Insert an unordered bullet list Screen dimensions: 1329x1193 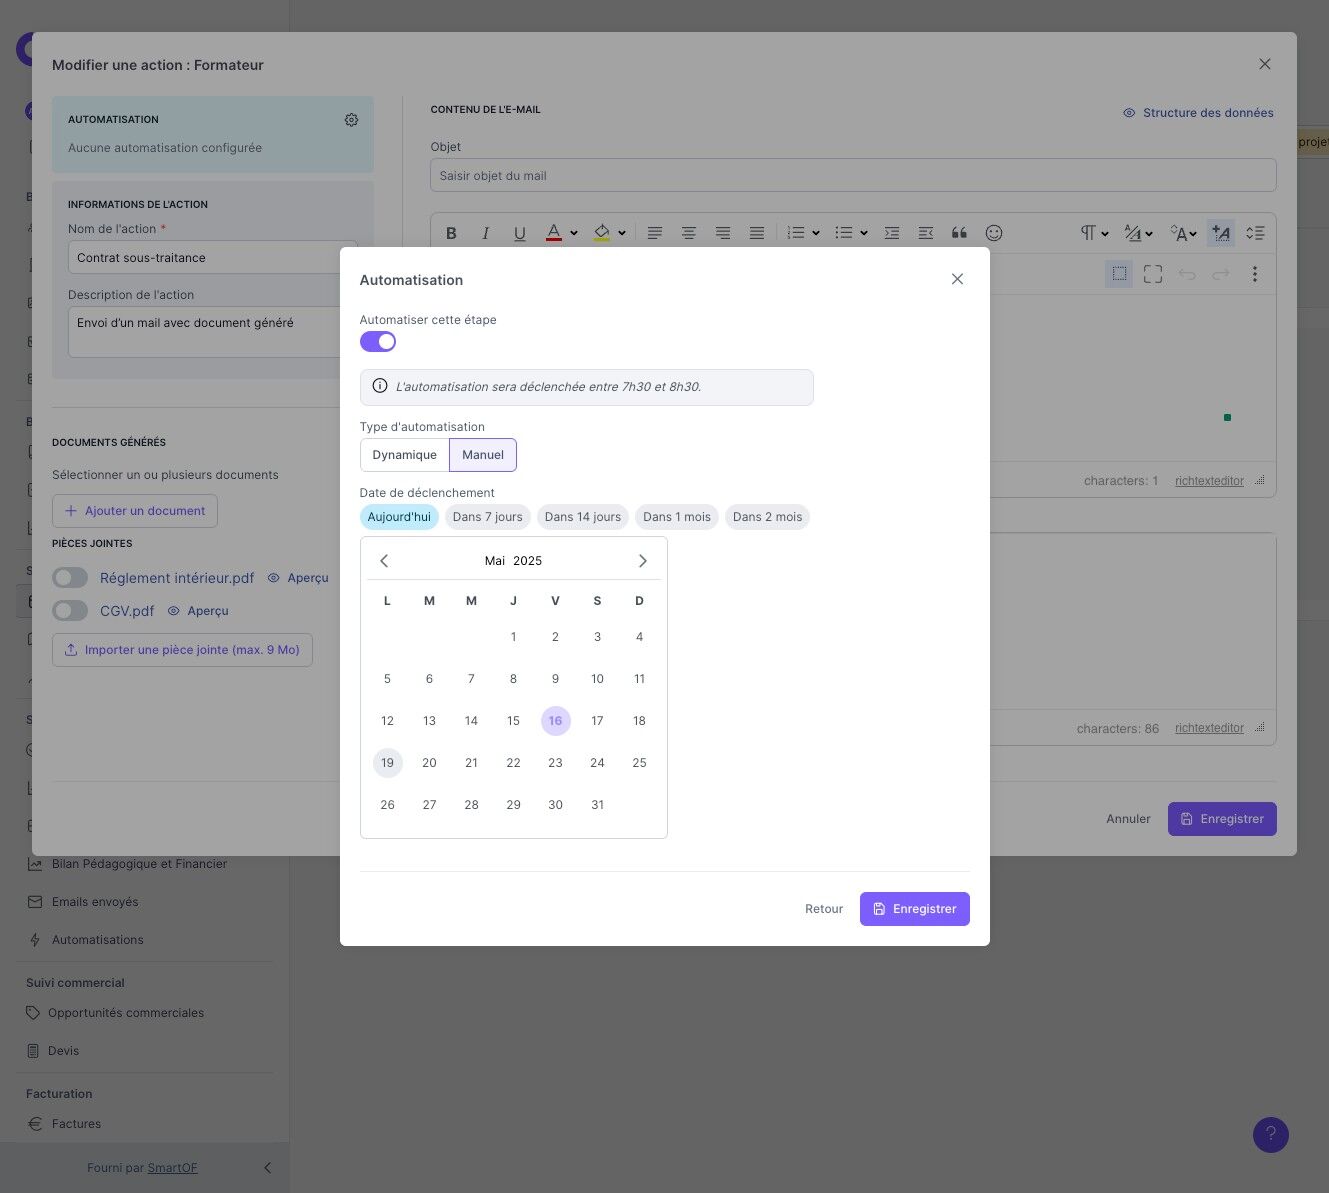point(844,233)
